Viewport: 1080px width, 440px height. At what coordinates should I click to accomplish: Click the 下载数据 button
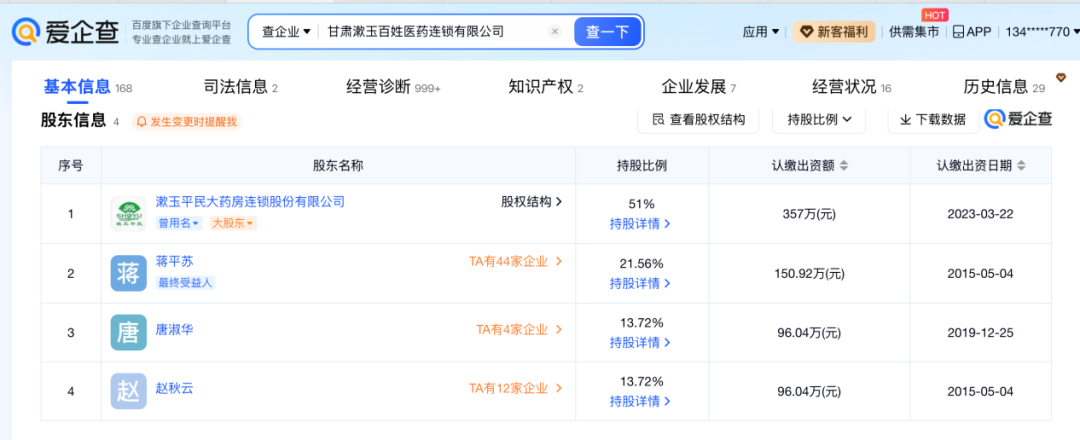pos(933,119)
